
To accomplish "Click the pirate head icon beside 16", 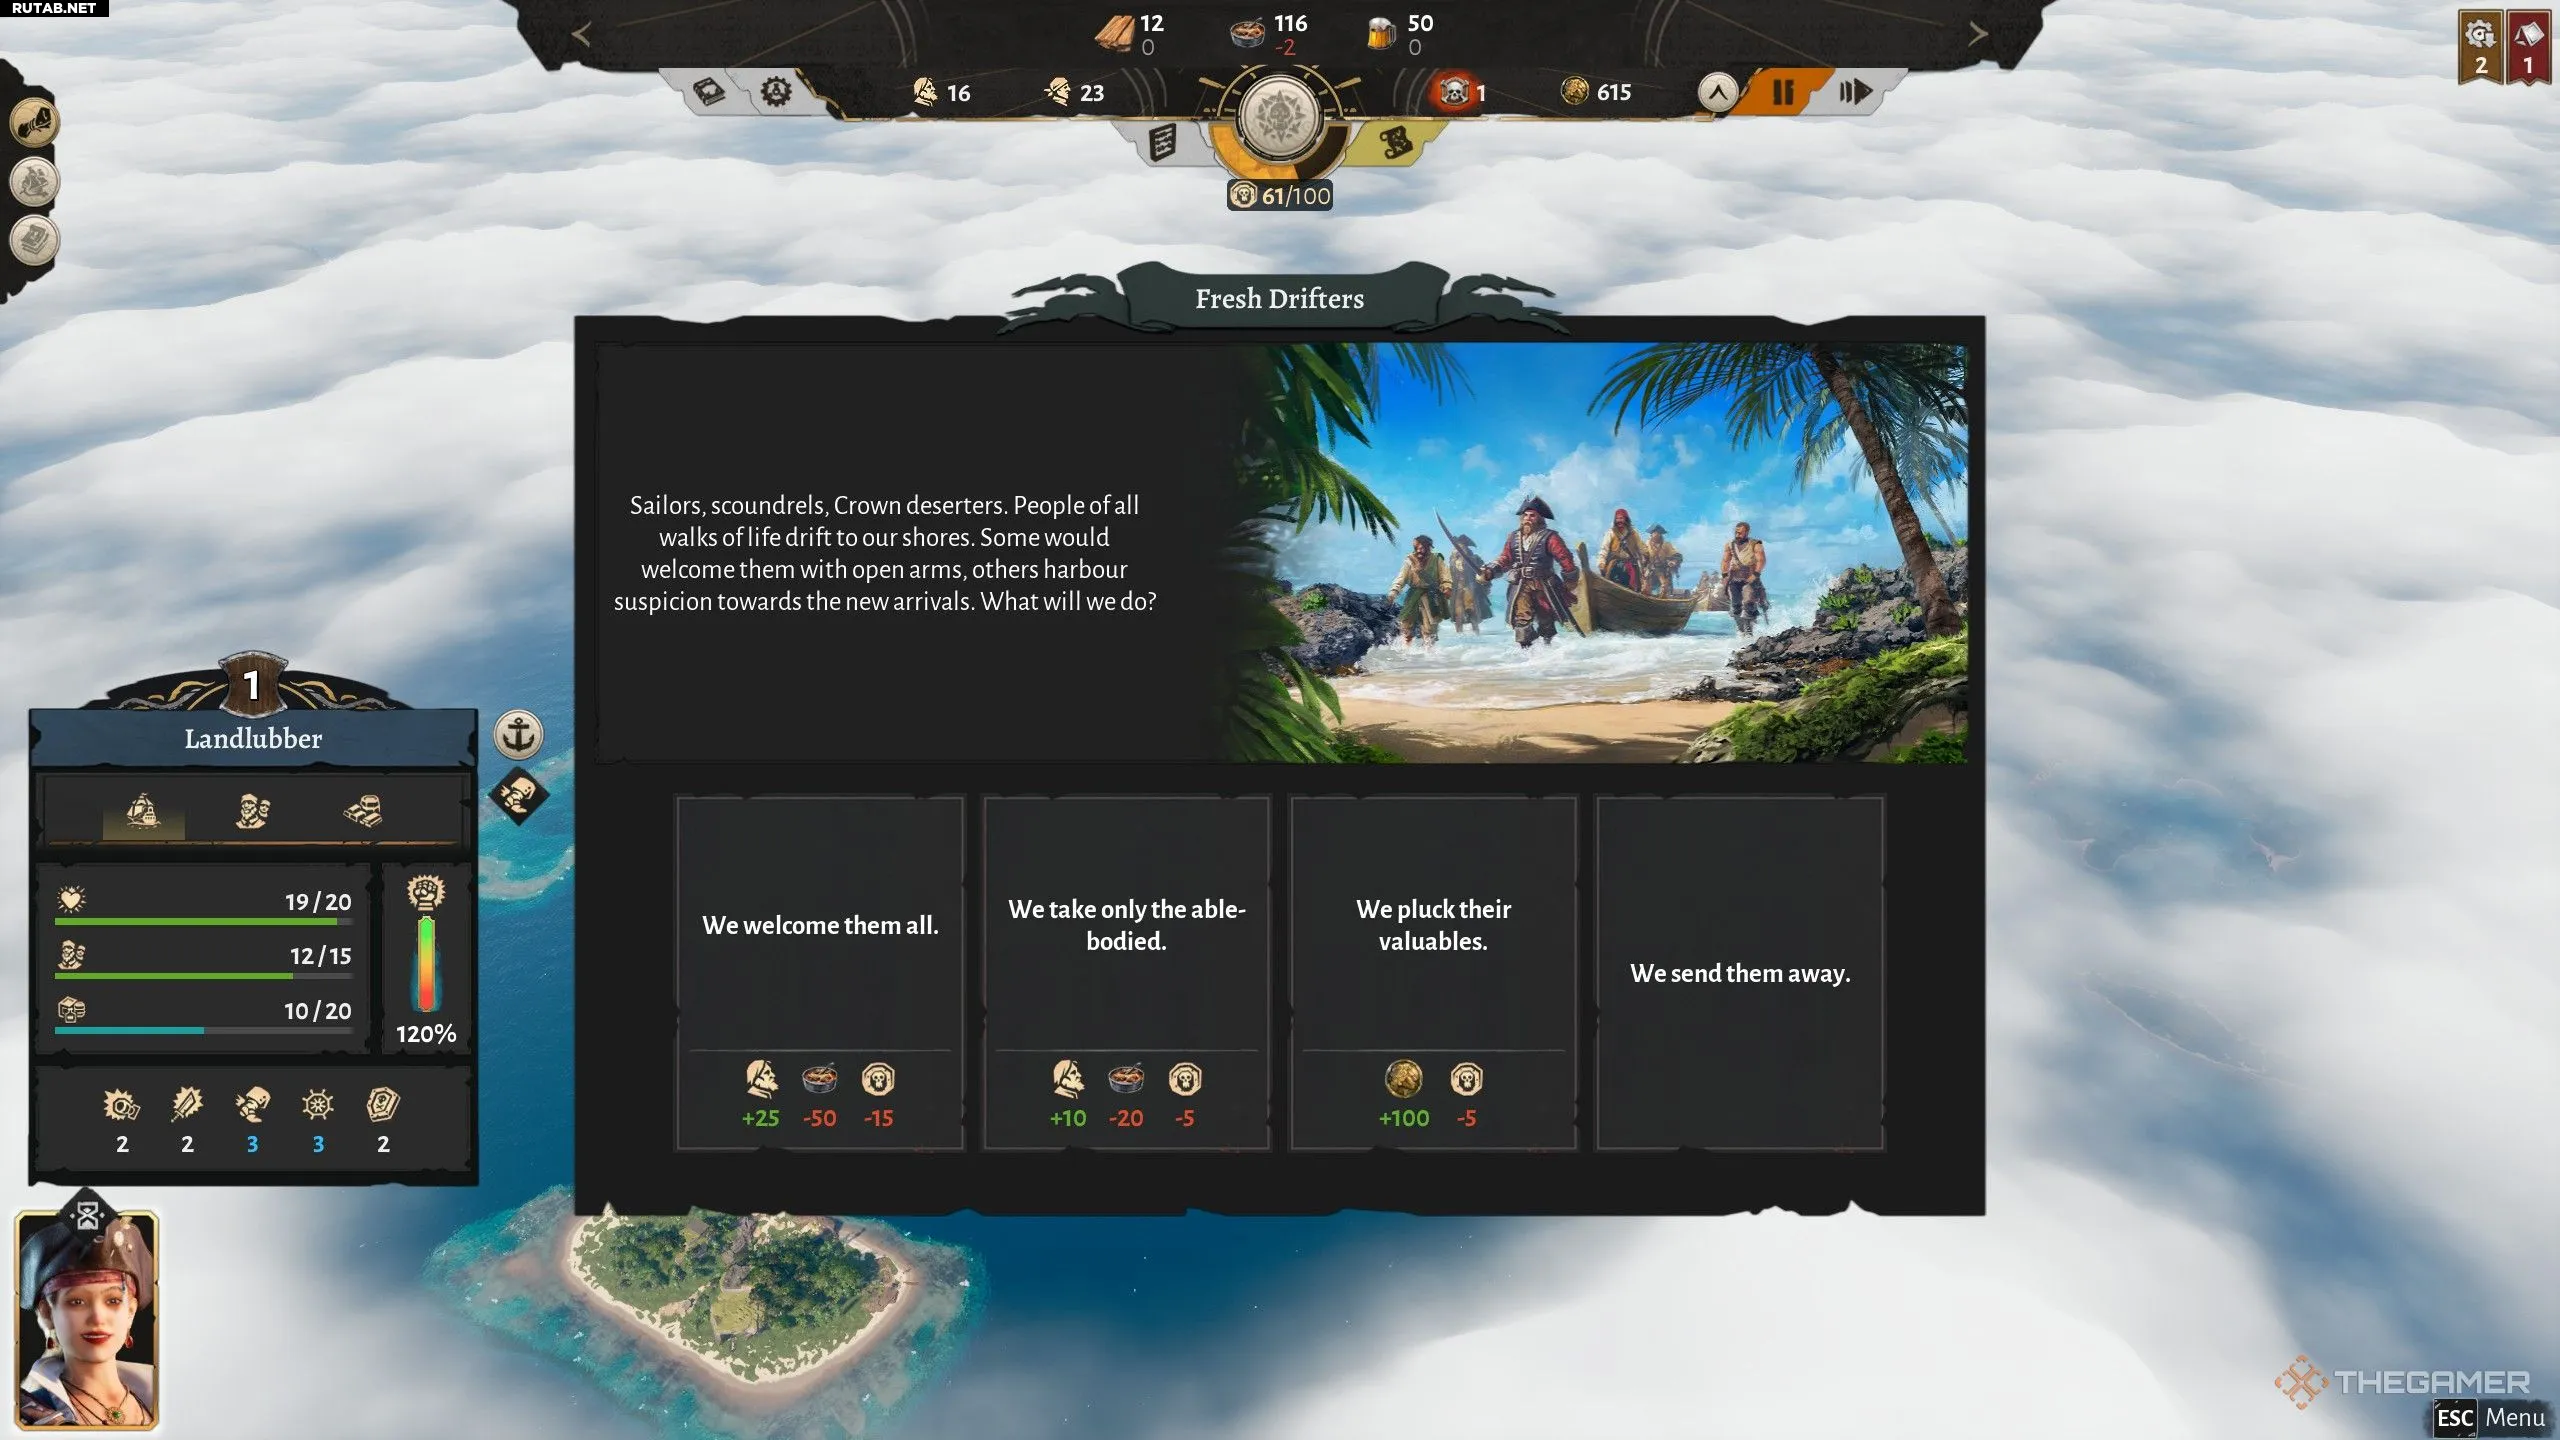I will [x=925, y=92].
